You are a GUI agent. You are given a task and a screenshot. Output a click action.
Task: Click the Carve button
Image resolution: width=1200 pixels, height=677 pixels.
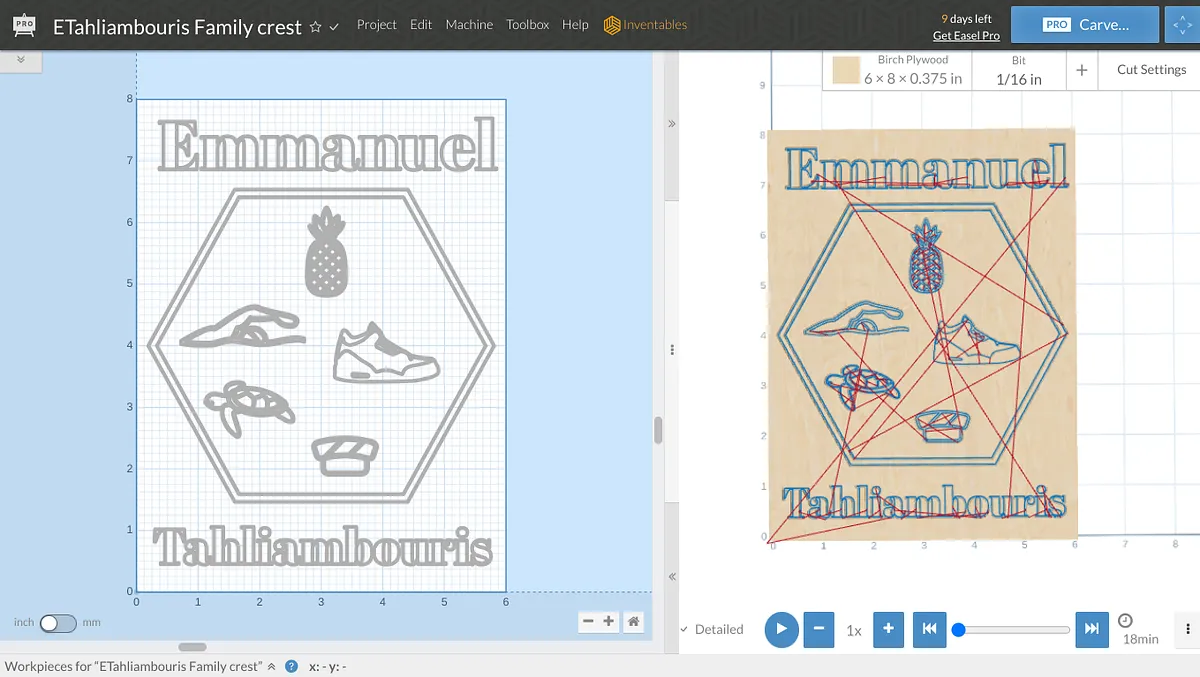1085,25
